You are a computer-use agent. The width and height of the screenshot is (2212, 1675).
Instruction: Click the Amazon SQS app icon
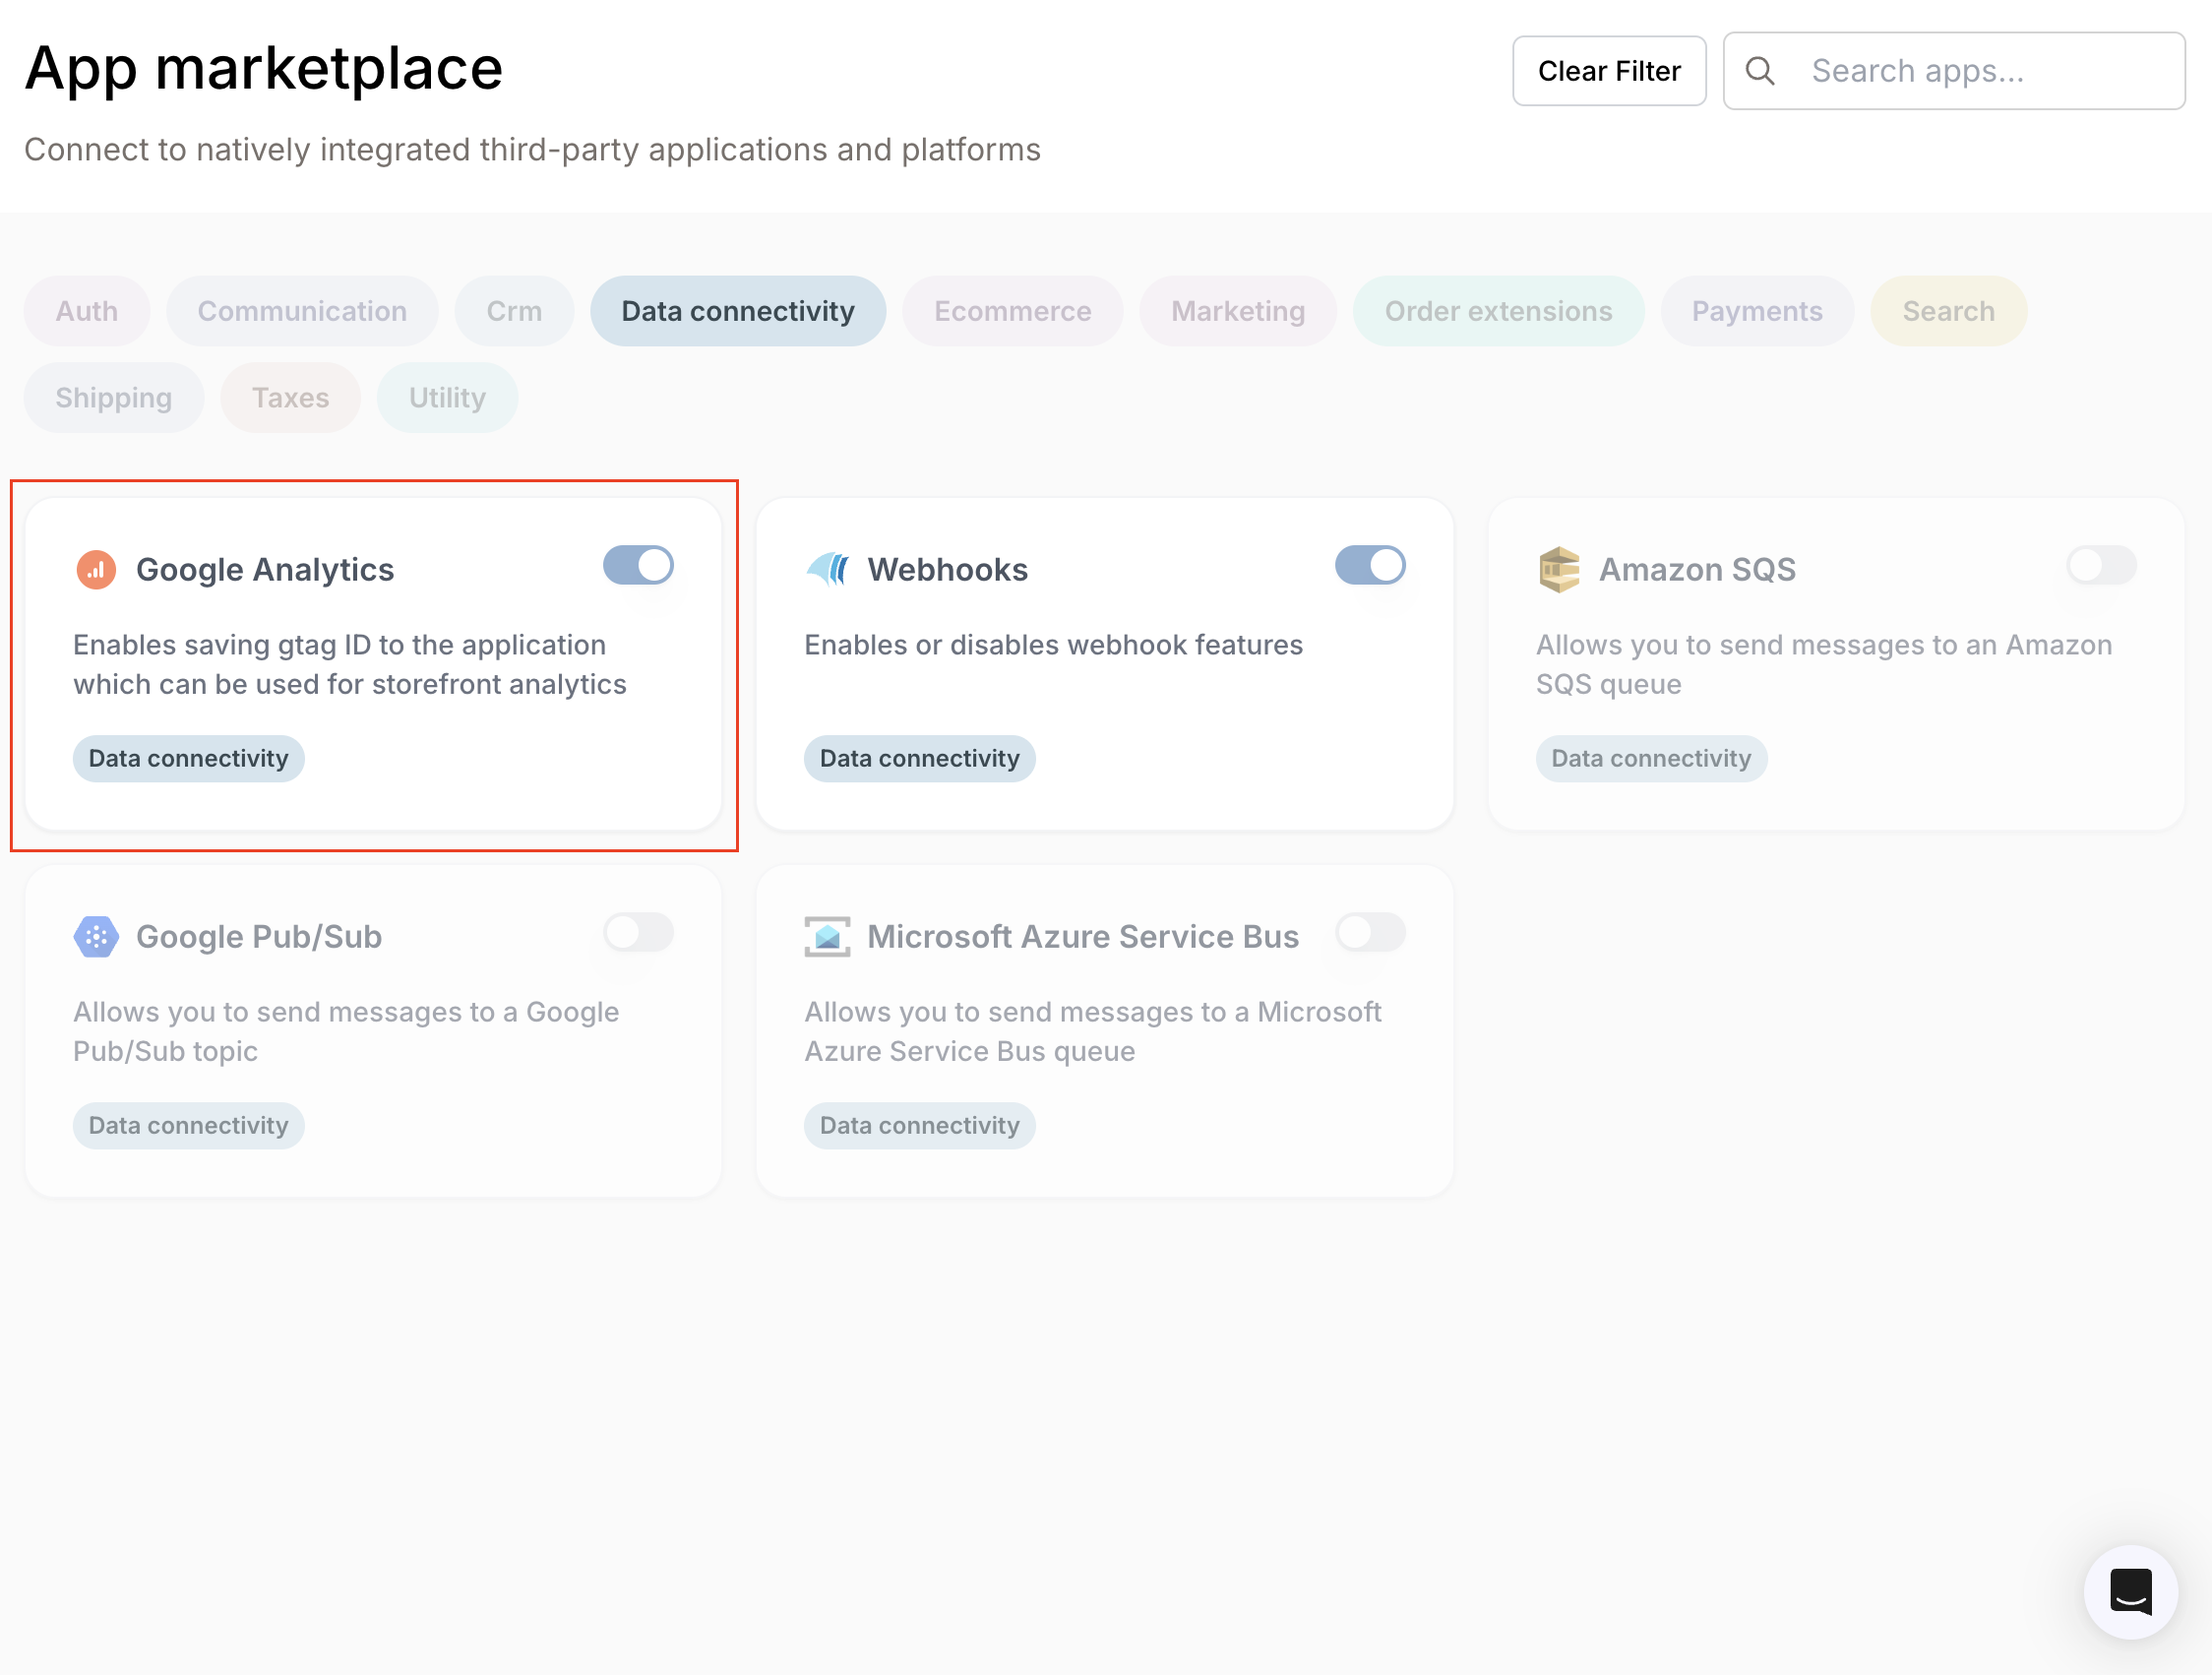click(x=1558, y=568)
